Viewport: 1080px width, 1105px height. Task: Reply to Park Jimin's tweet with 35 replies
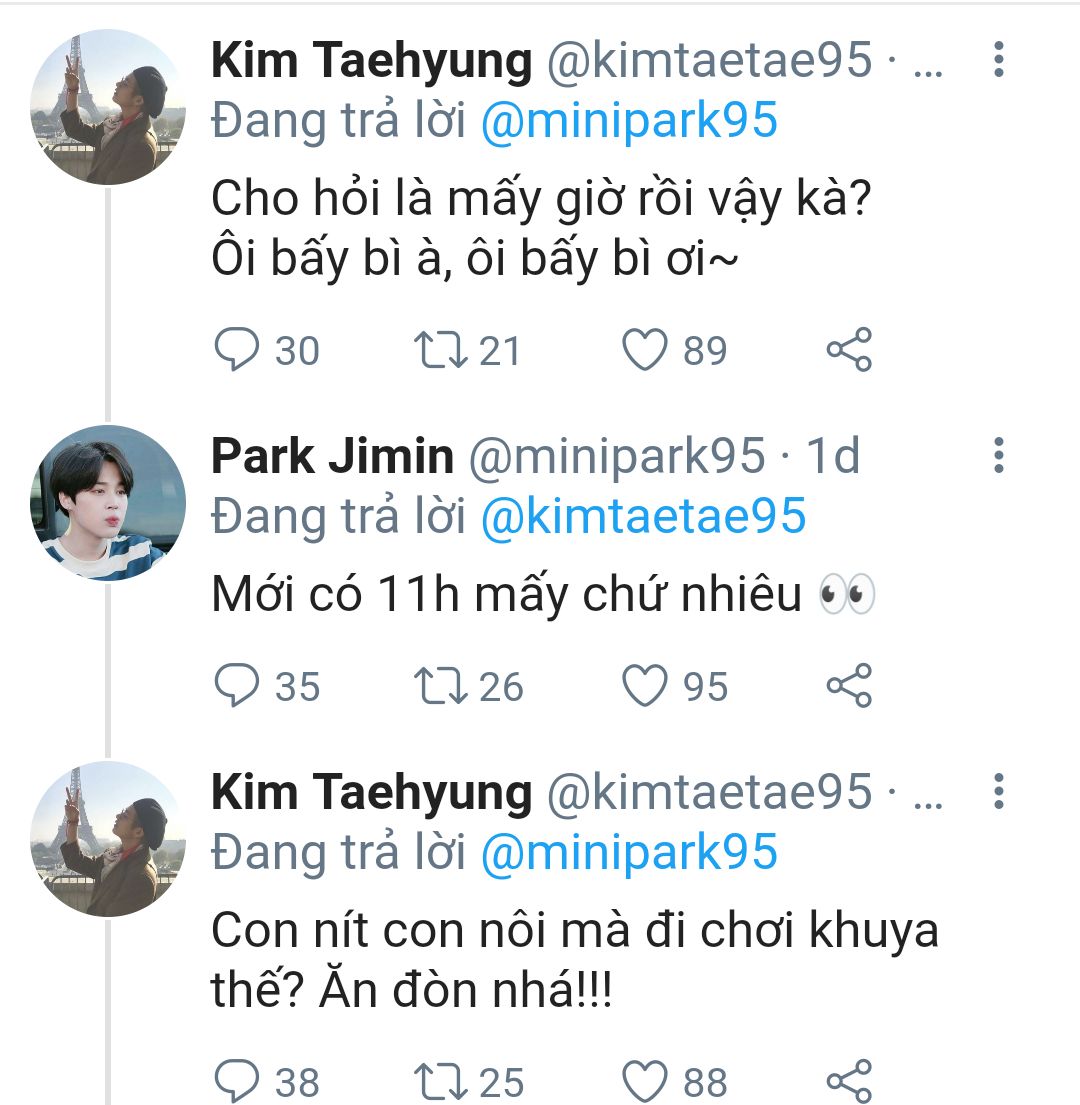click(x=237, y=687)
